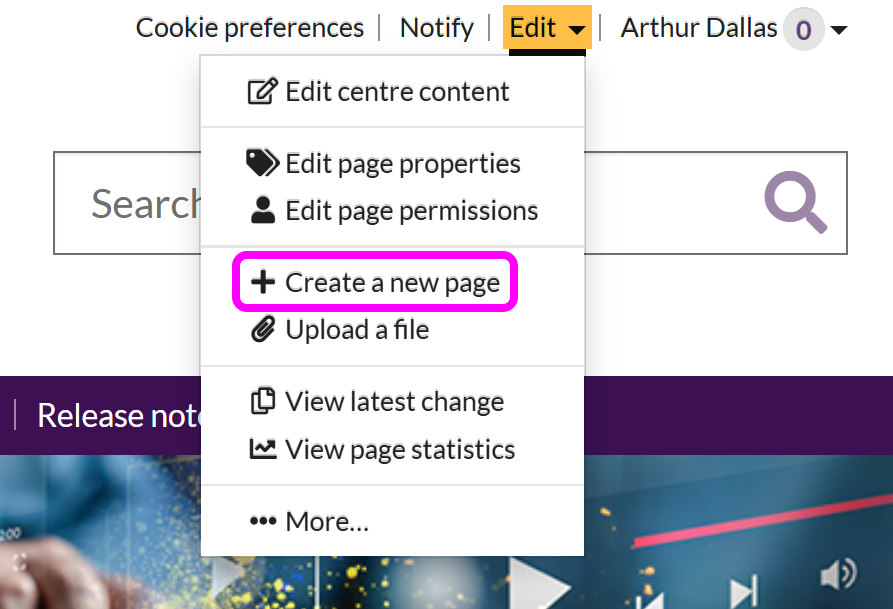893x609 pixels.
Task: Click the magnifying glass search icon
Action: 796,203
